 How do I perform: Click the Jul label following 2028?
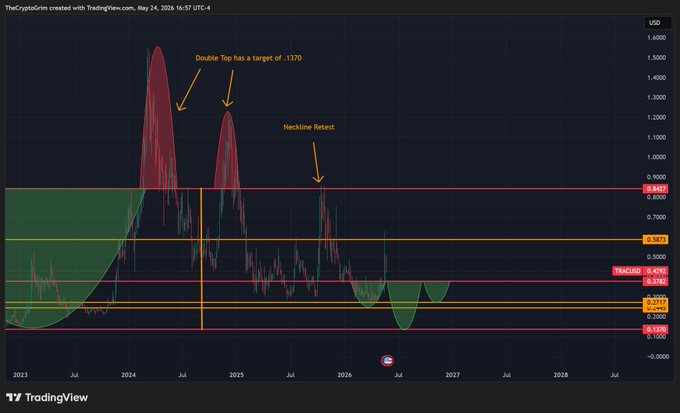(615, 375)
